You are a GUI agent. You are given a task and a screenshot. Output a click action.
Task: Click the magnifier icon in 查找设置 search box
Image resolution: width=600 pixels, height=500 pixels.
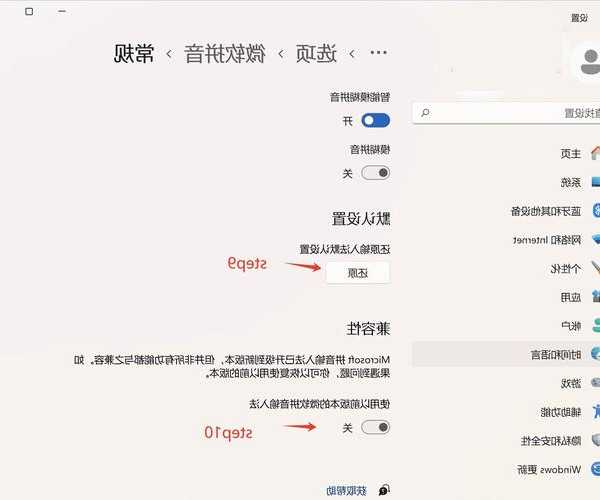coord(427,113)
